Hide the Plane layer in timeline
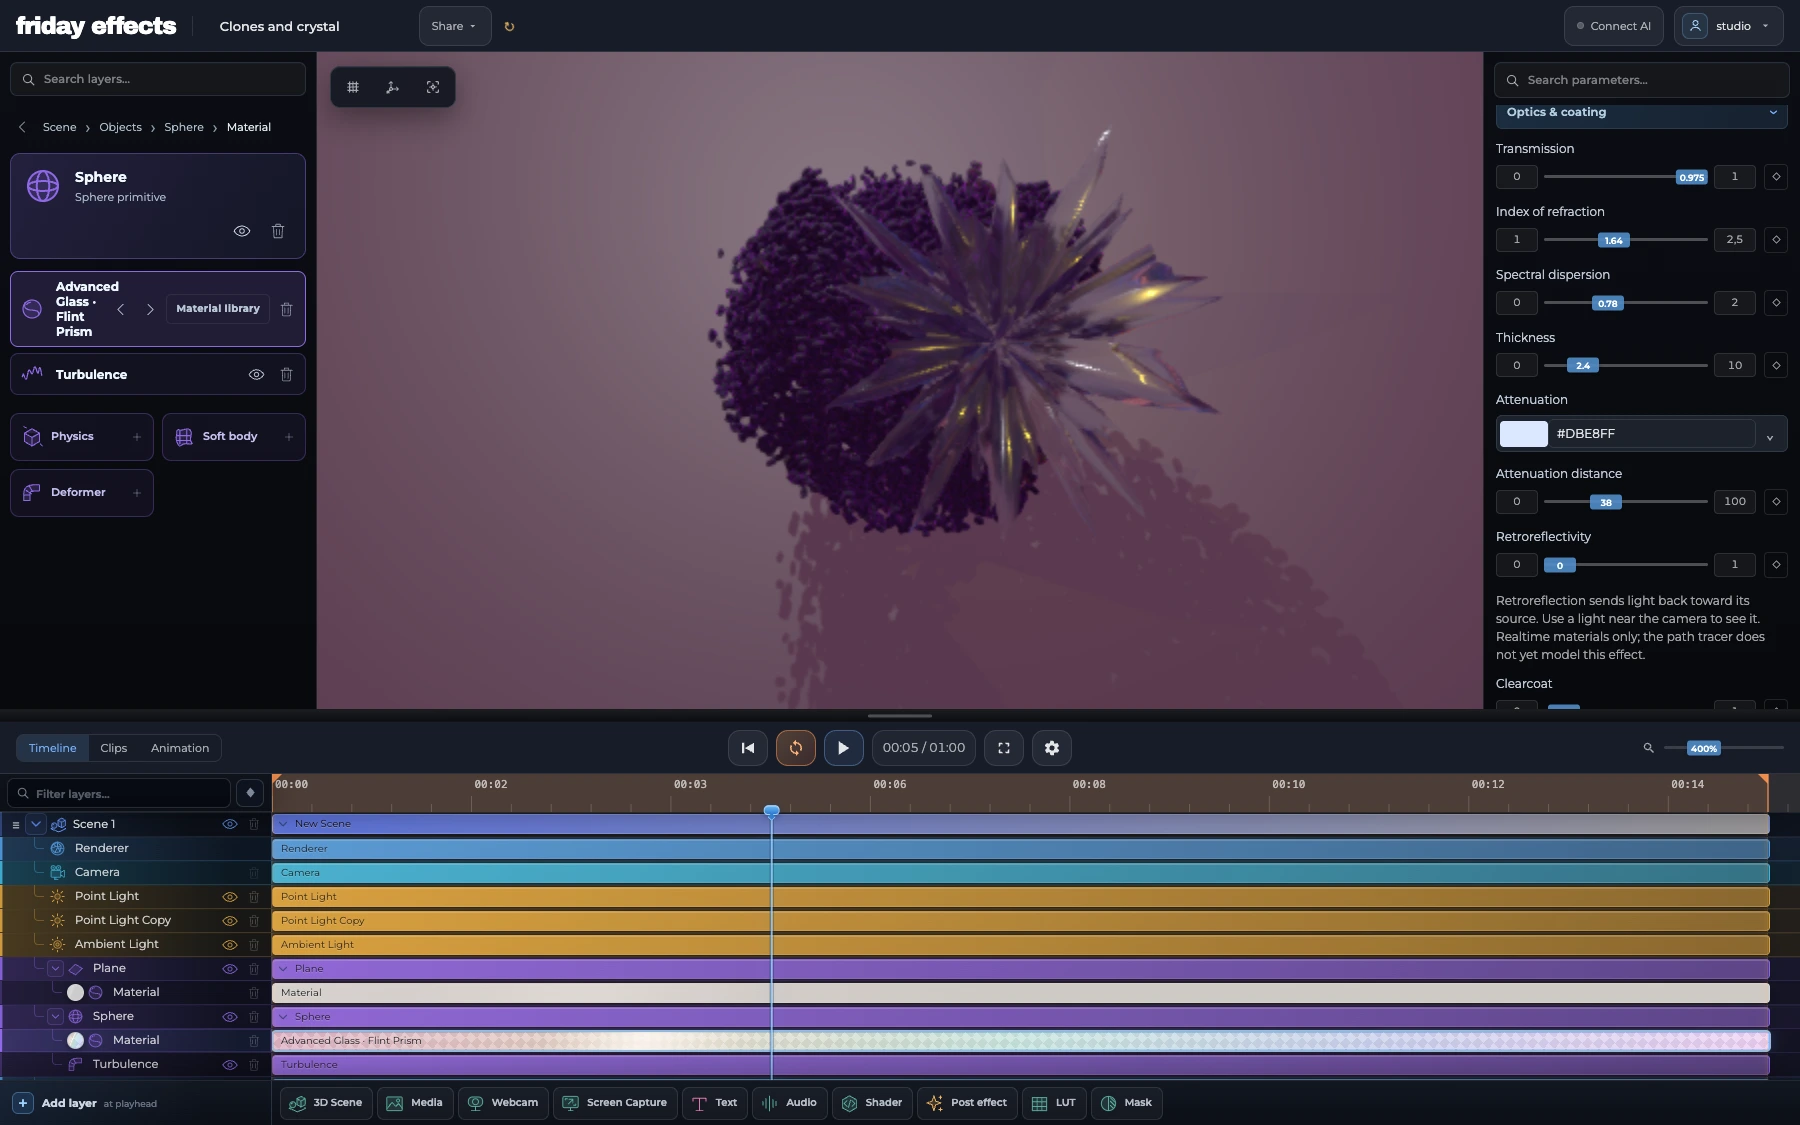The width and height of the screenshot is (1800, 1125). point(229,969)
